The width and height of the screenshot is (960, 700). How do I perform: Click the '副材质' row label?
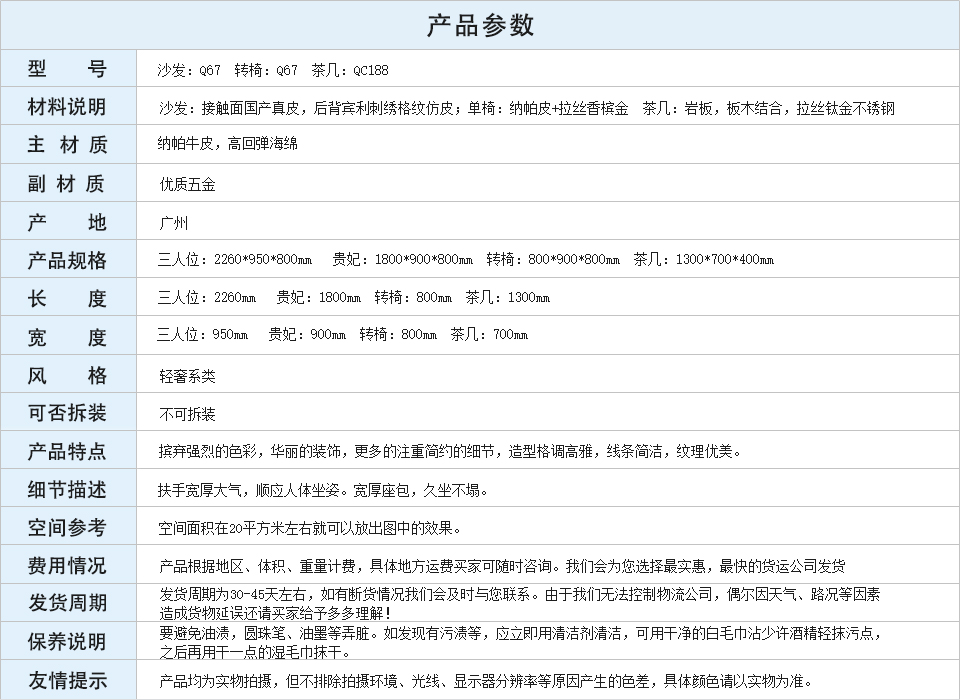(67, 183)
